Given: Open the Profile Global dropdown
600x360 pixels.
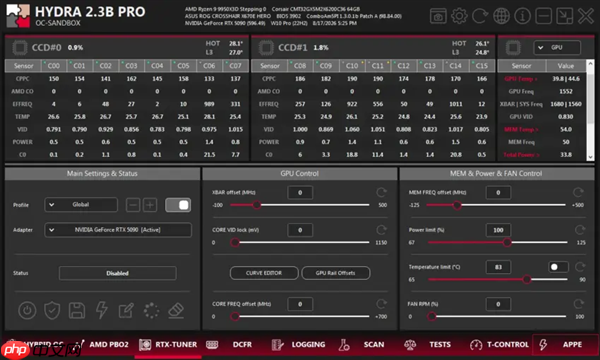Looking at the screenshot, I should [81, 205].
